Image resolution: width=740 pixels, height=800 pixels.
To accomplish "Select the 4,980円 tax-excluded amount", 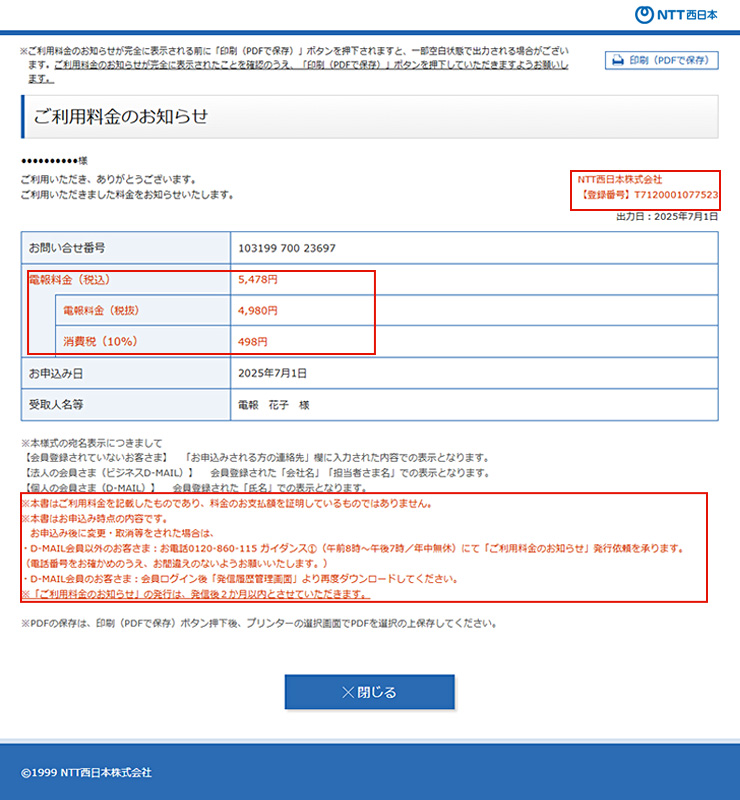I will [x=258, y=311].
